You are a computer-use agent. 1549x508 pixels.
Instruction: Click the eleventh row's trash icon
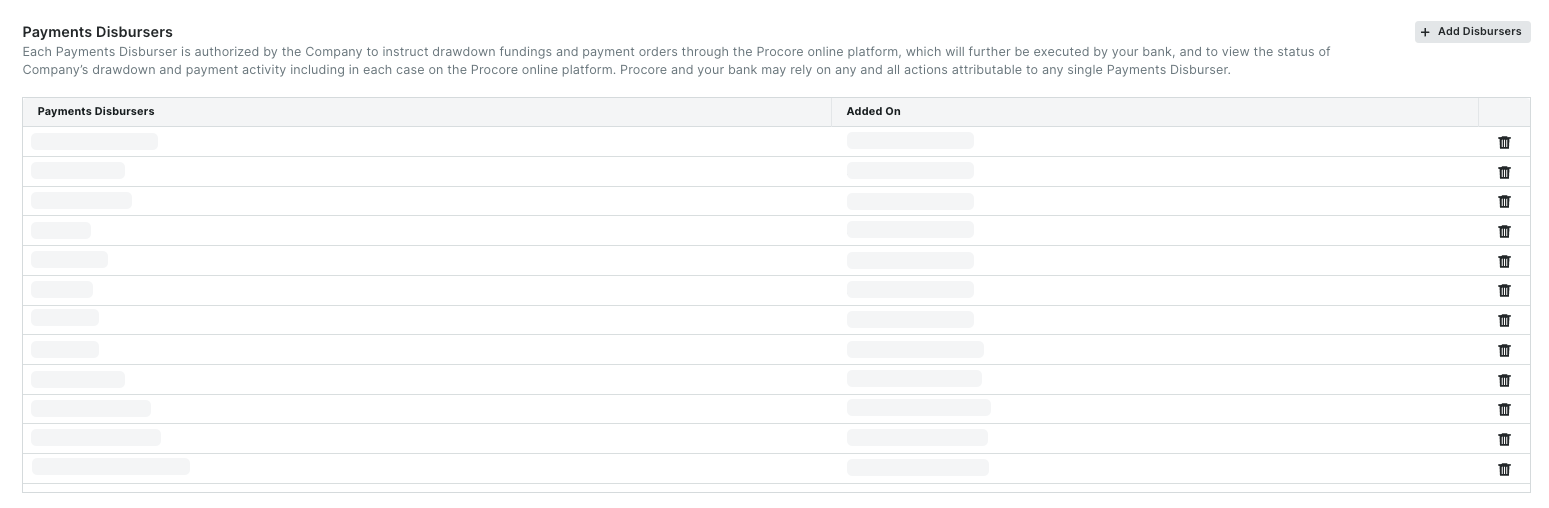click(1504, 439)
